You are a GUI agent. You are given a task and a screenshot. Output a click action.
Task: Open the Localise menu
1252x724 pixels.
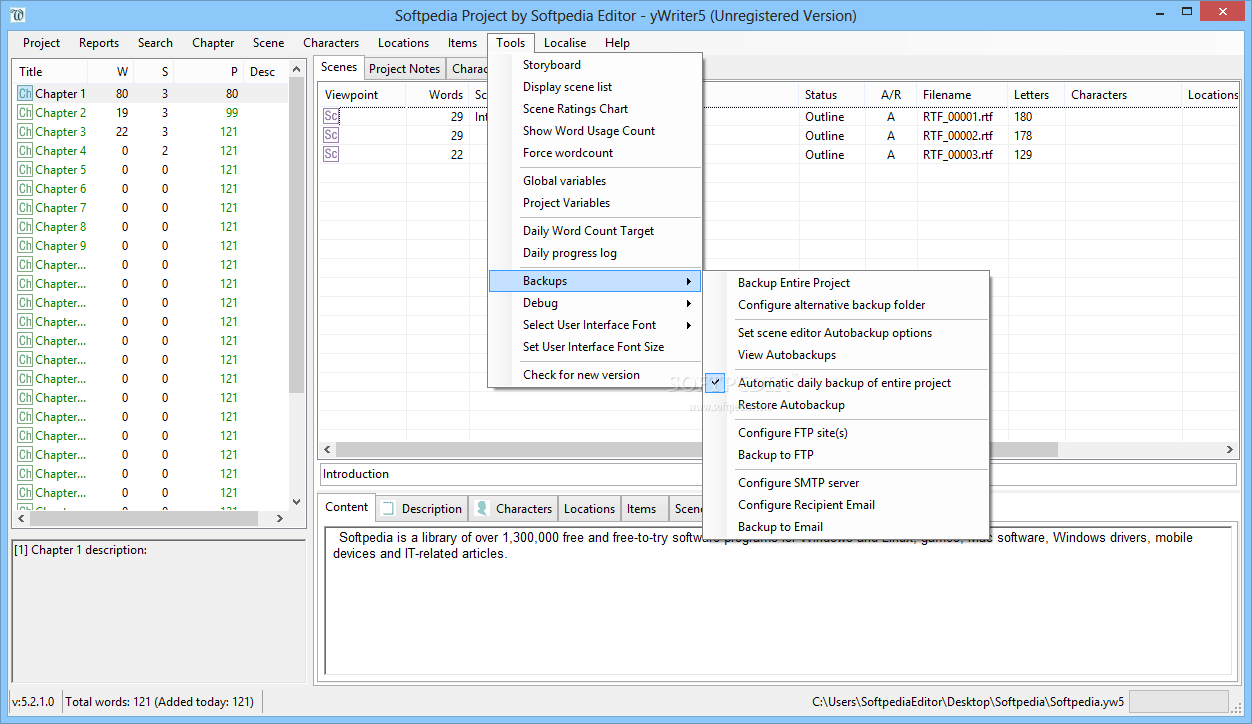click(565, 43)
